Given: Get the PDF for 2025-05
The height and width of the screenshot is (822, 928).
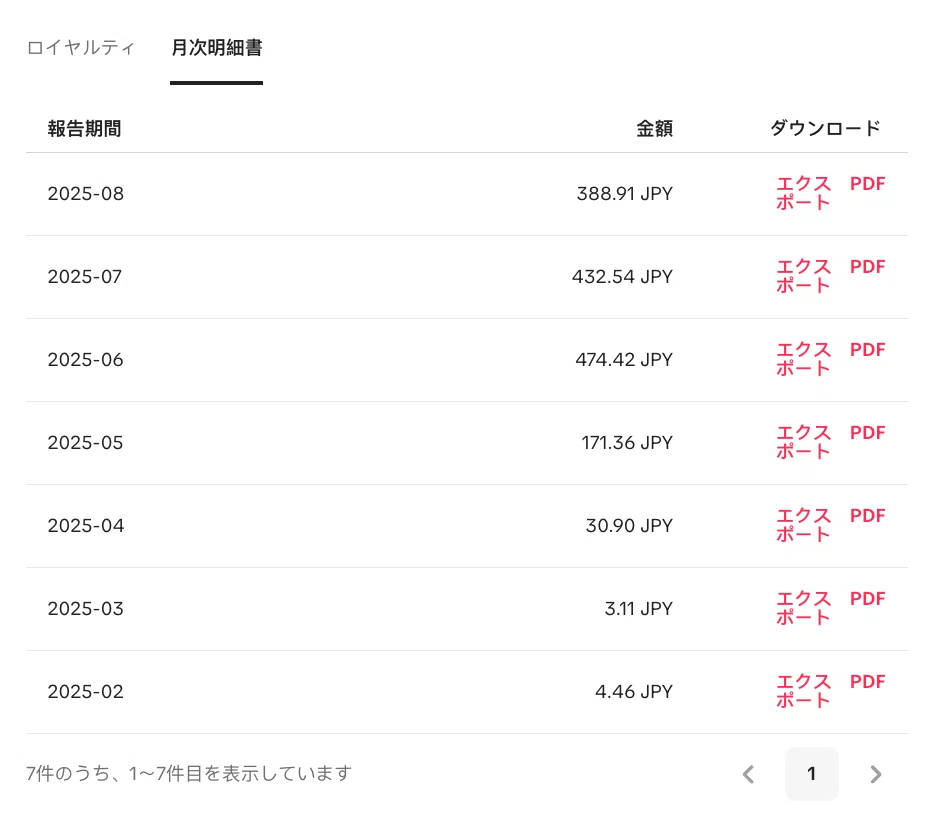Looking at the screenshot, I should (x=868, y=433).
